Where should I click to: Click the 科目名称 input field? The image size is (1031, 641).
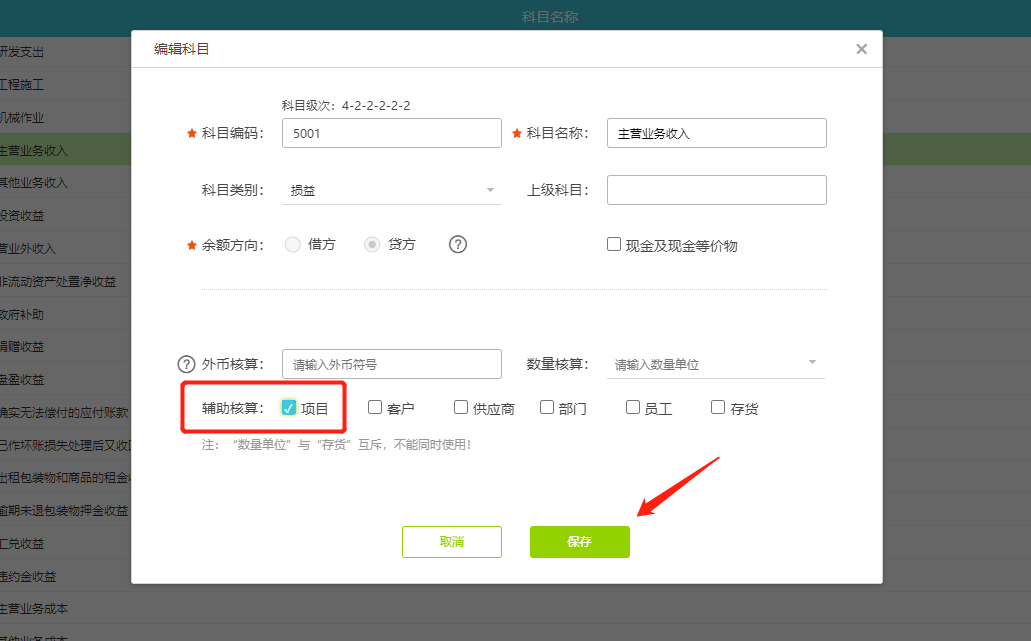pos(716,133)
